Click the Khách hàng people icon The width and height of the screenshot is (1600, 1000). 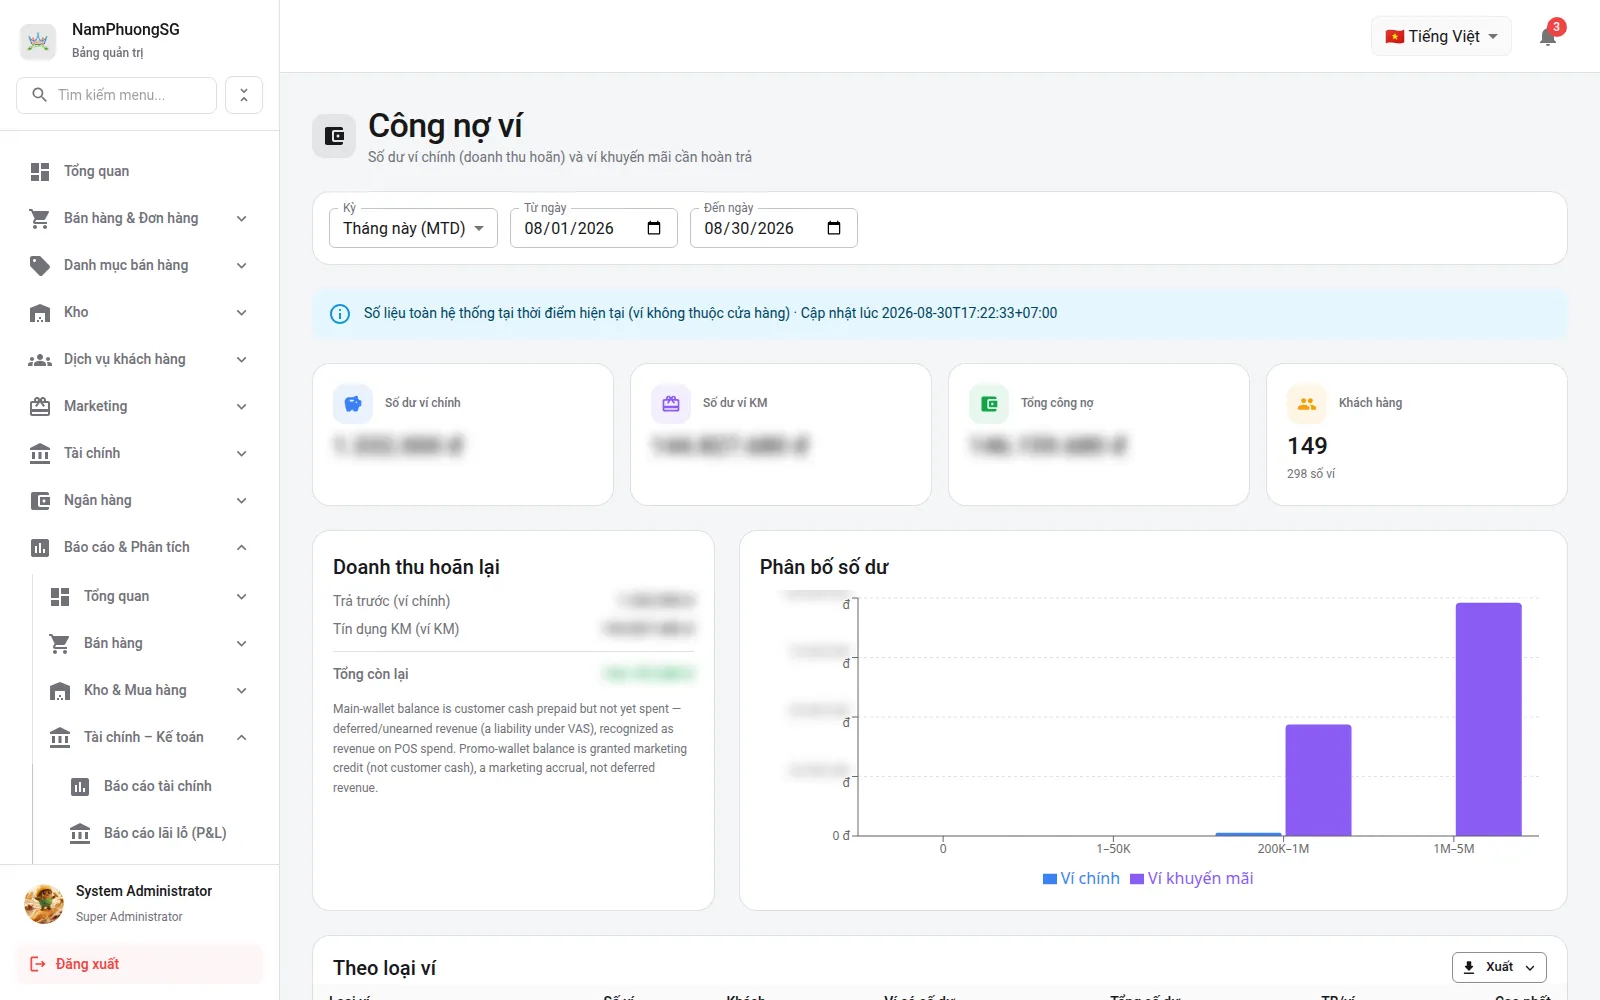click(1307, 404)
